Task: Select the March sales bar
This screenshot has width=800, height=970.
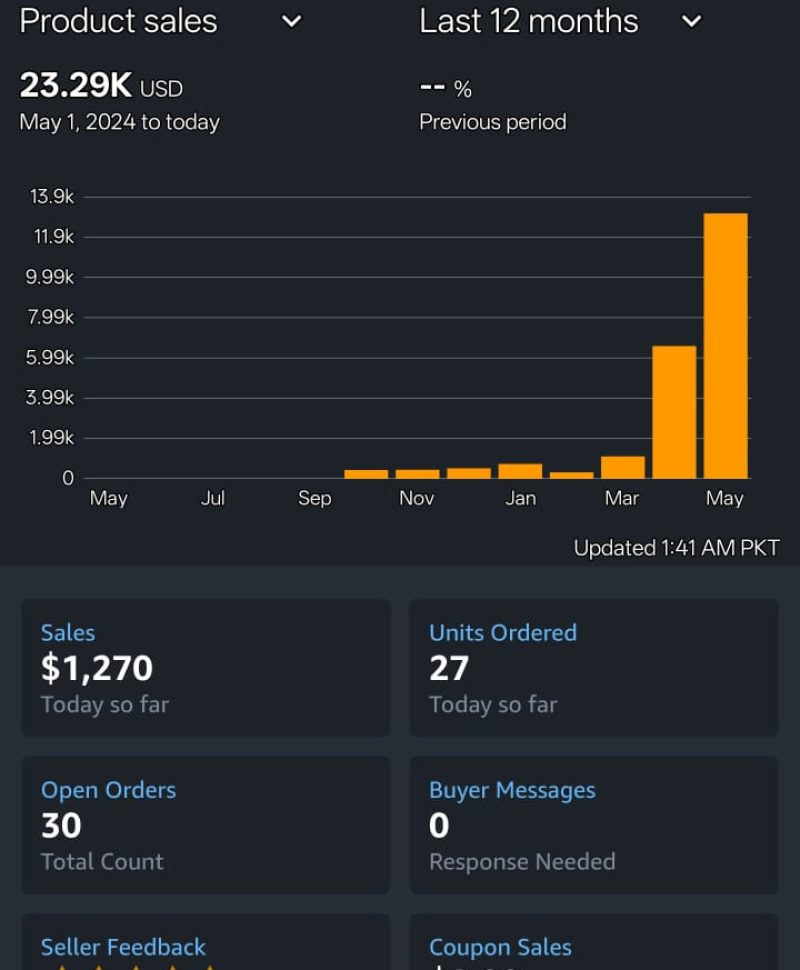Action: click(622, 467)
